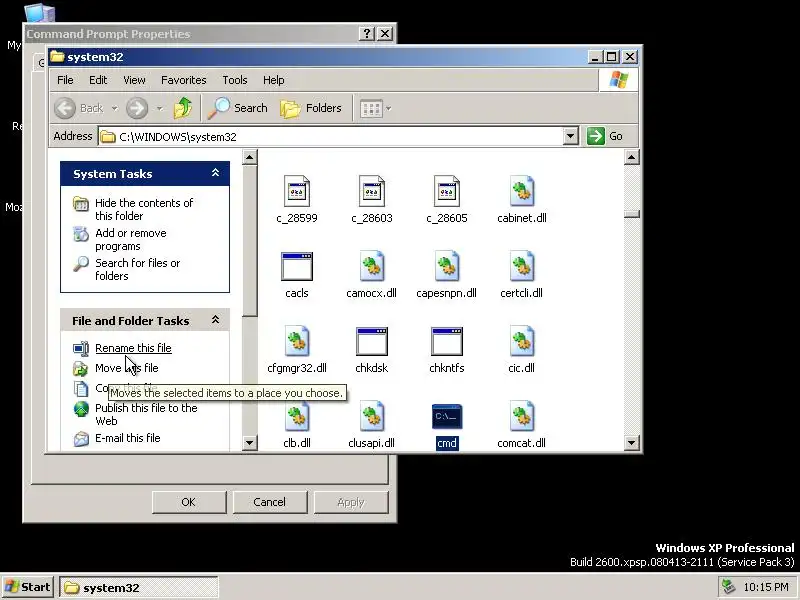Select the cmd command prompt icon
This screenshot has height=600, width=800.
point(447,416)
